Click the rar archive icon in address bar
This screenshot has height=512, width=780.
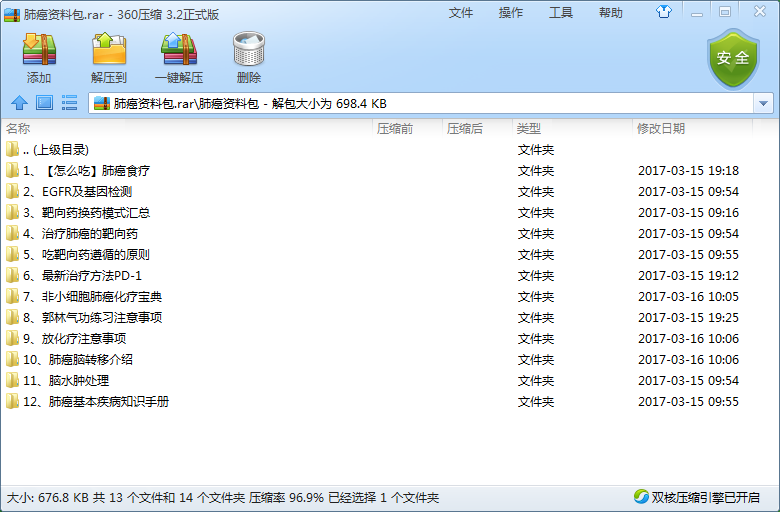click(101, 103)
